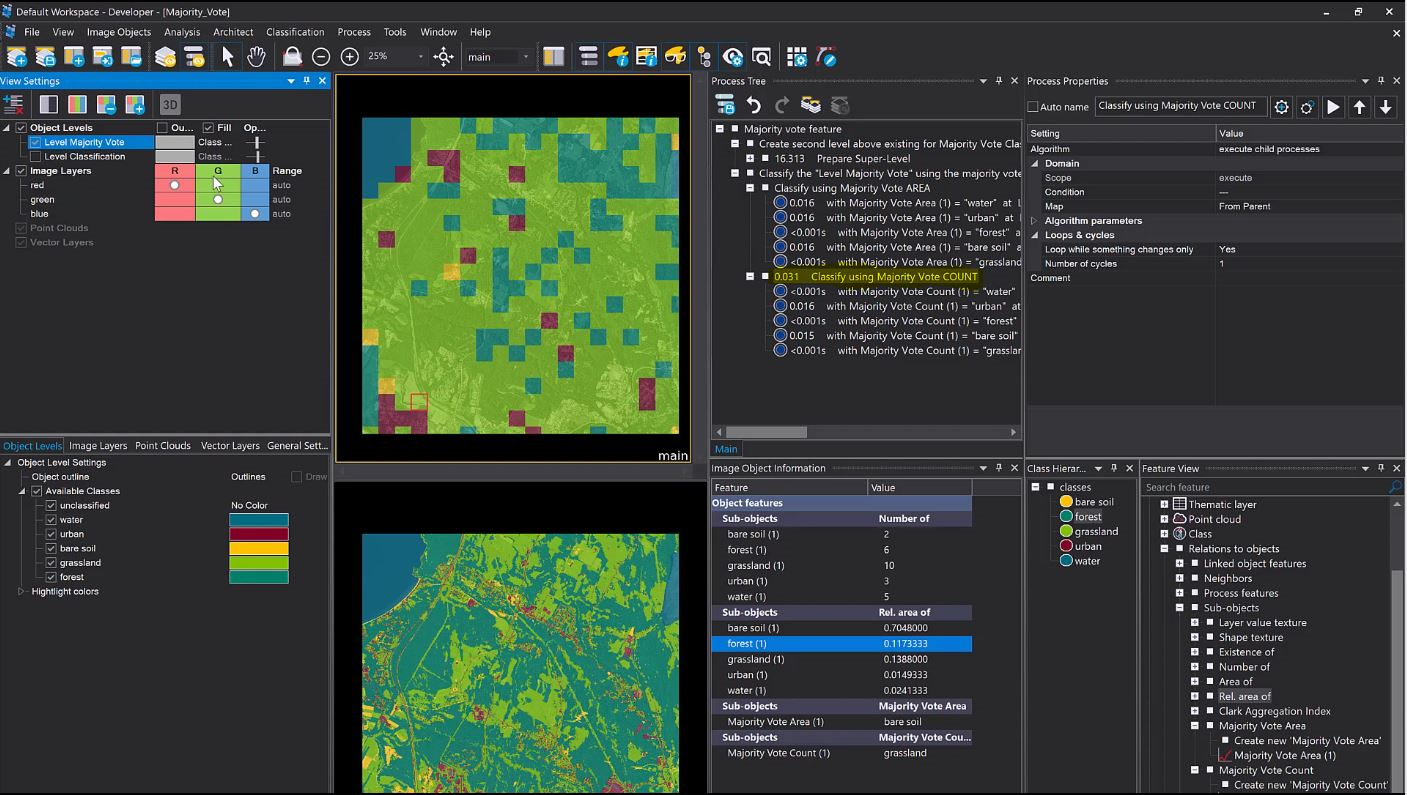Select the arrow pointer tool
Image resolution: width=1407 pixels, height=795 pixels.
click(227, 57)
